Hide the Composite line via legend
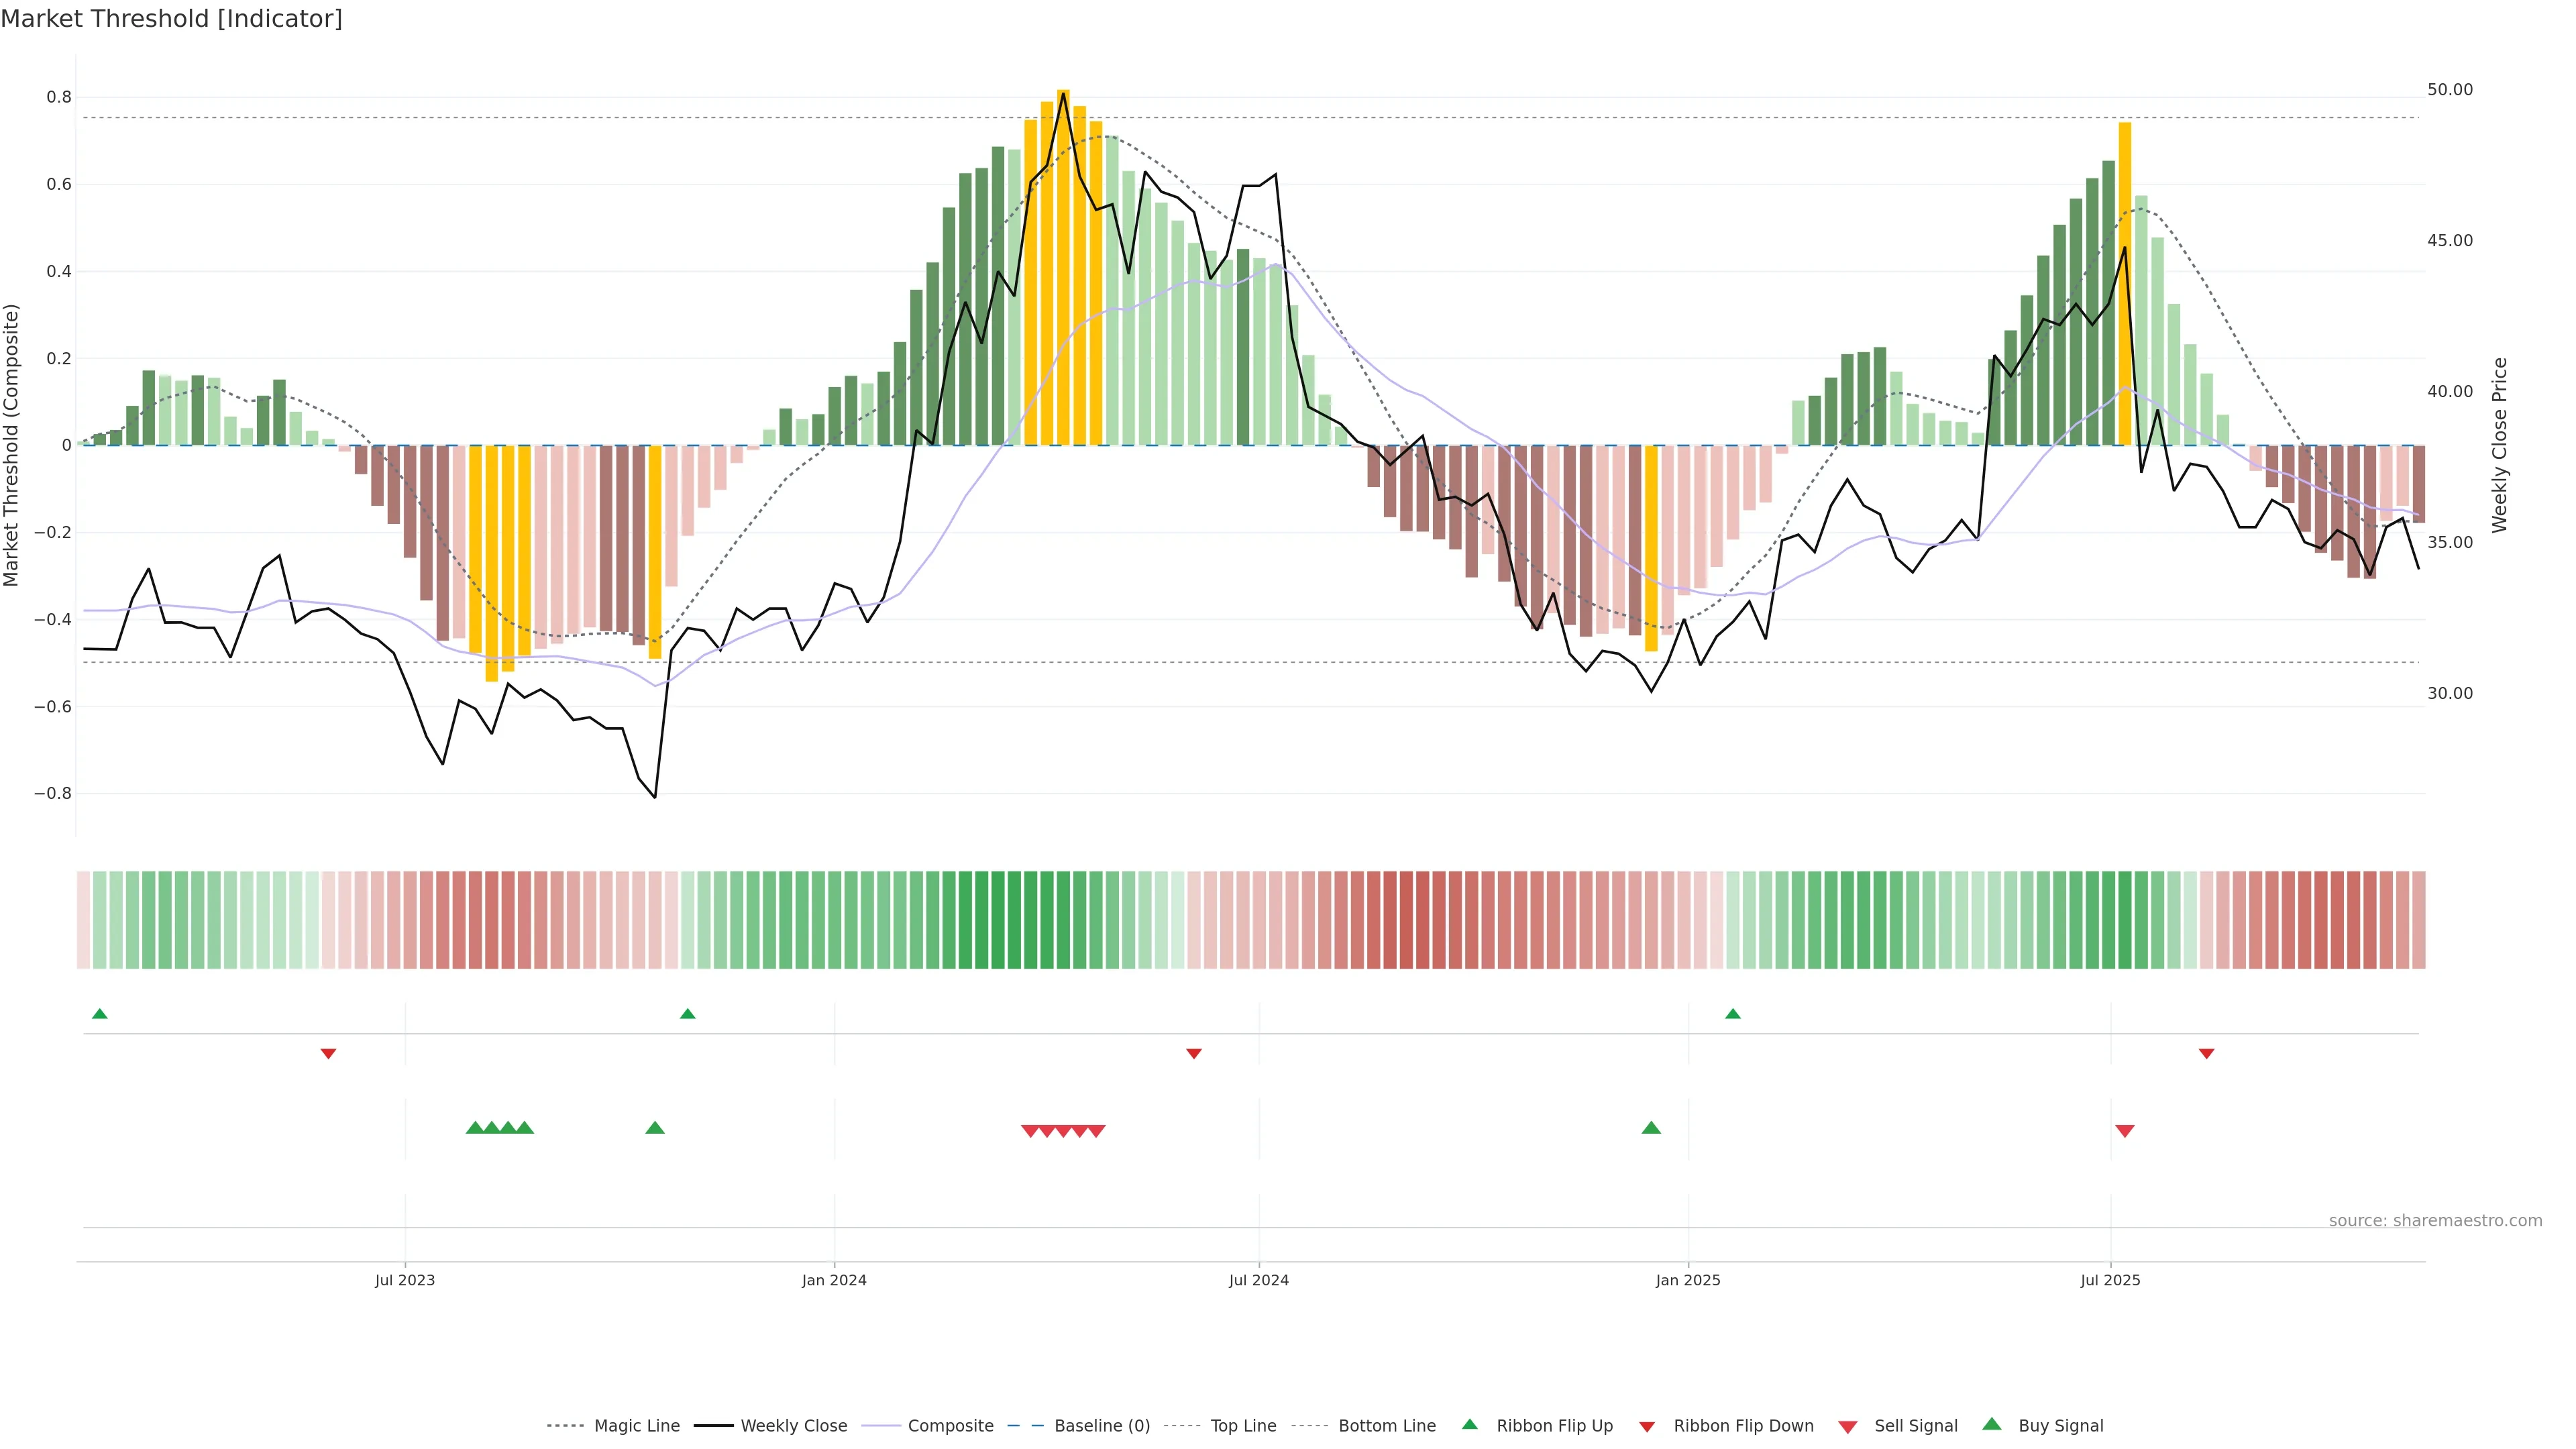Viewport: 2576px width, 1449px height. click(950, 1426)
